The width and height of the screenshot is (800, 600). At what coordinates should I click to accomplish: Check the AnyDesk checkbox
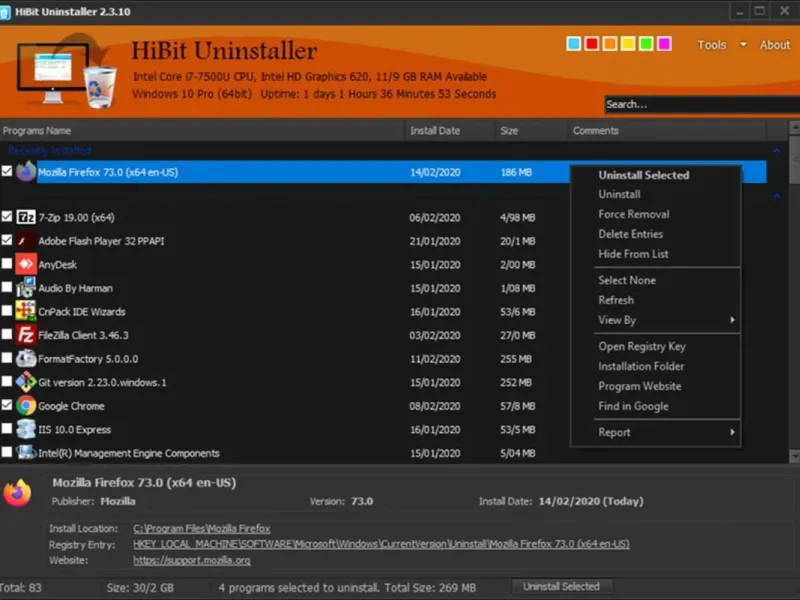click(x=7, y=263)
